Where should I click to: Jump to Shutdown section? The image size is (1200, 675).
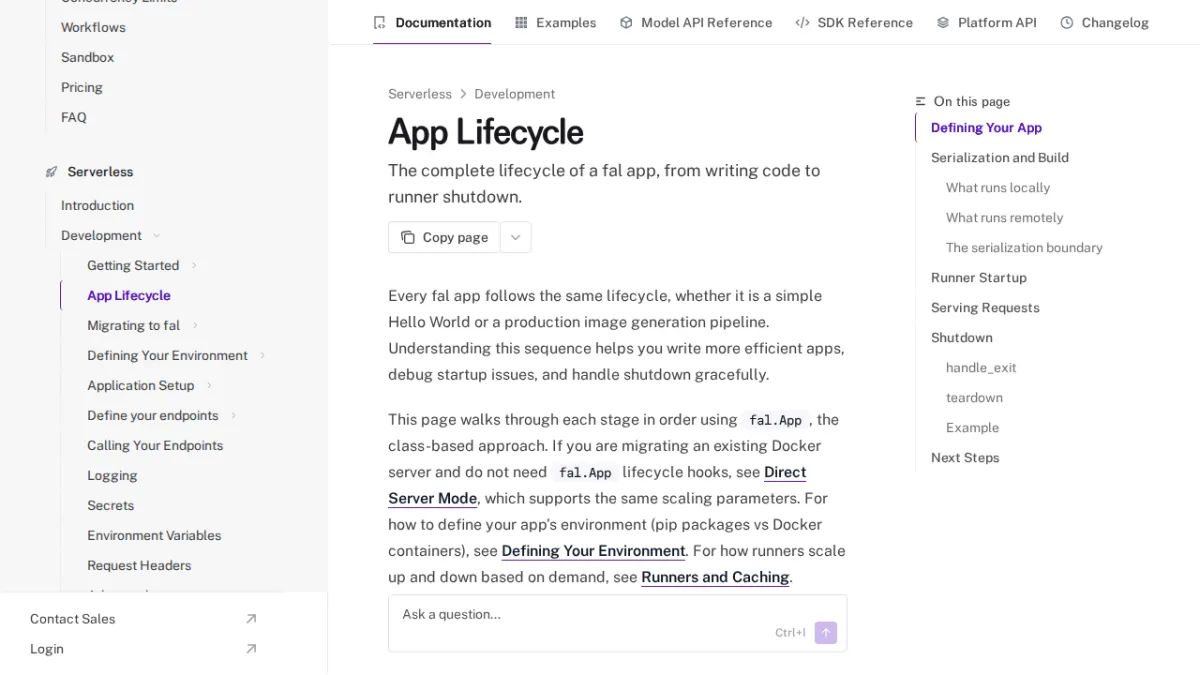(x=962, y=337)
